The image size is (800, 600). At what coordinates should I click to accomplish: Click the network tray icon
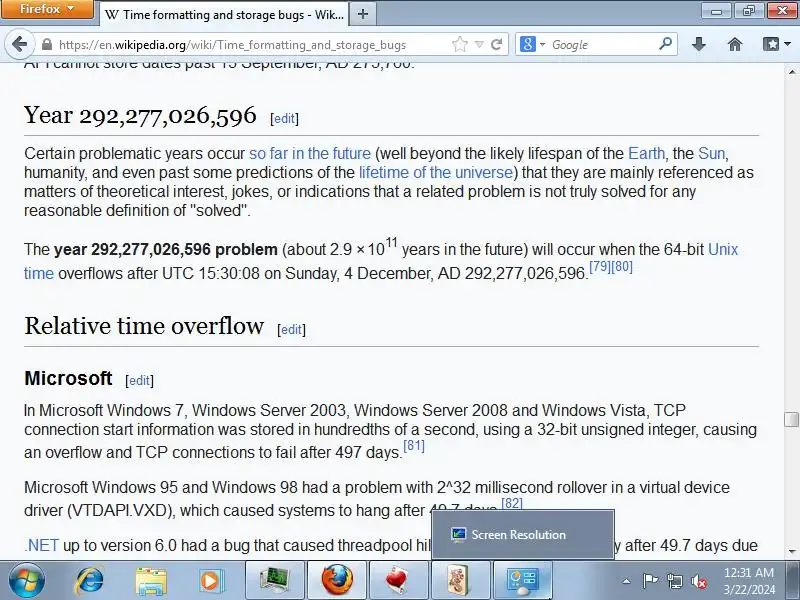coord(674,581)
